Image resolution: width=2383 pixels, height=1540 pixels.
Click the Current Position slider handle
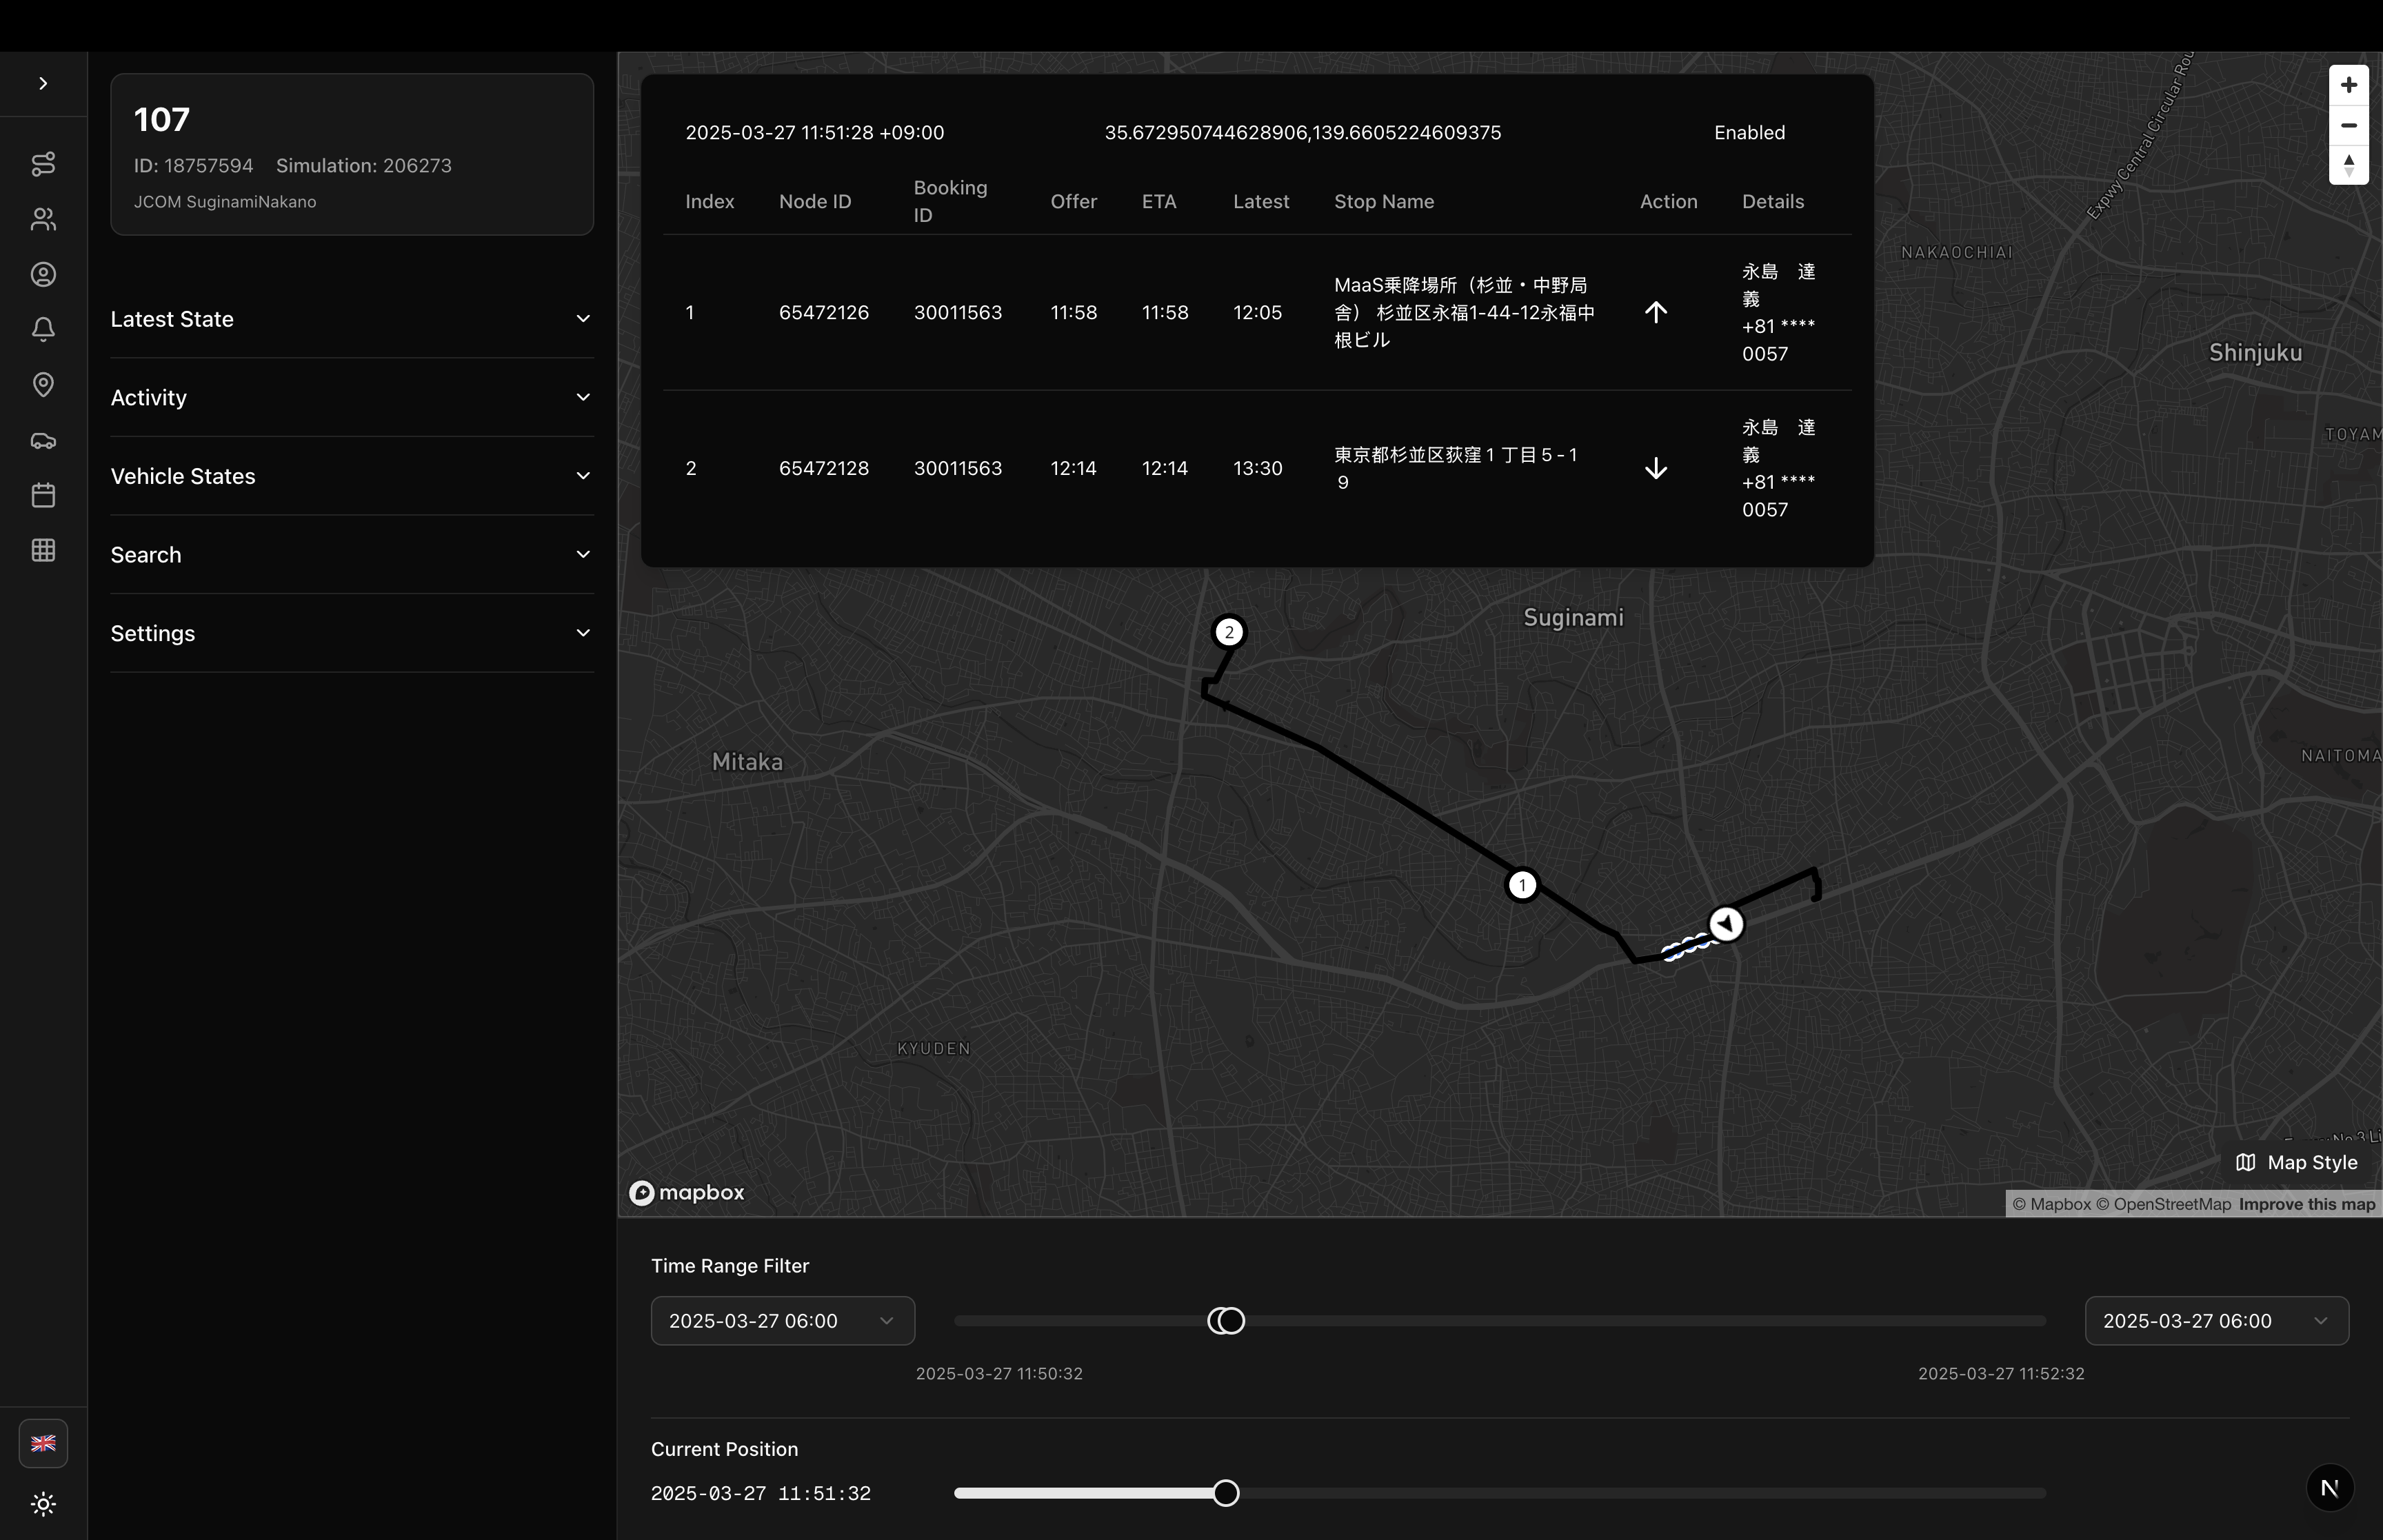tap(1225, 1493)
